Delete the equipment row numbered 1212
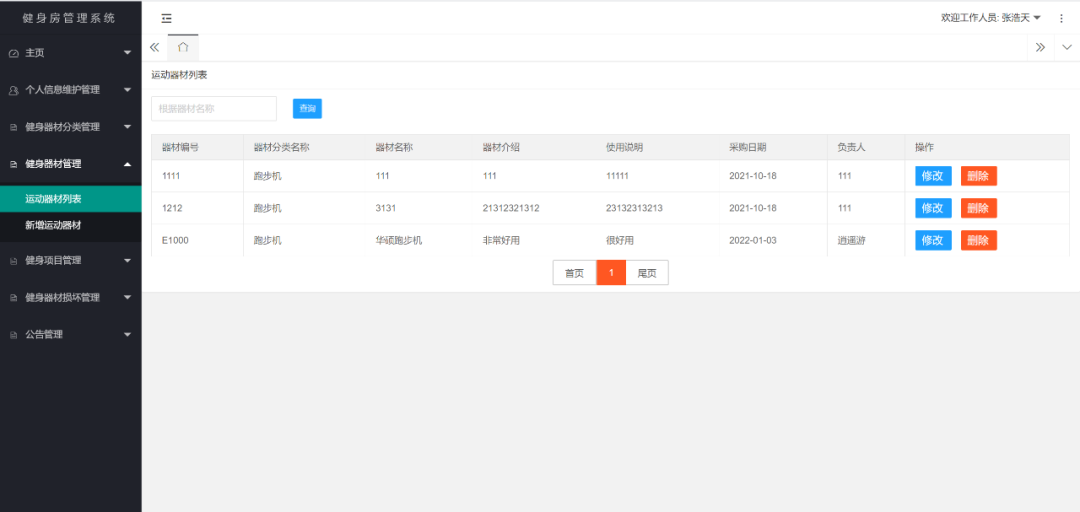 (x=978, y=208)
